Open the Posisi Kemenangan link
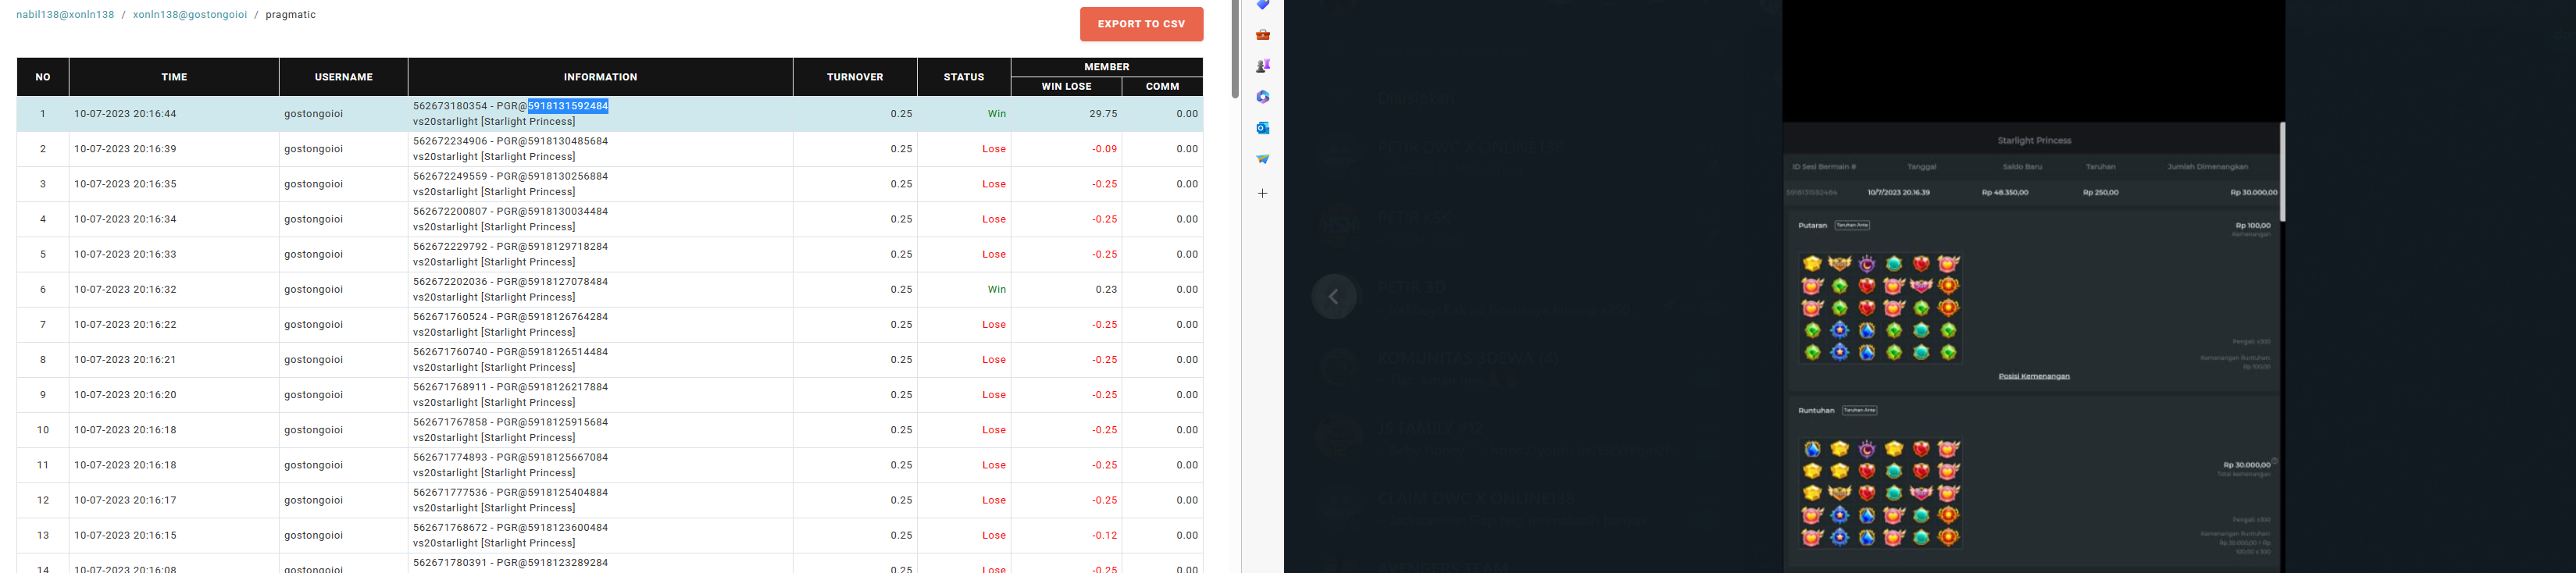The image size is (2576, 573). click(2034, 376)
